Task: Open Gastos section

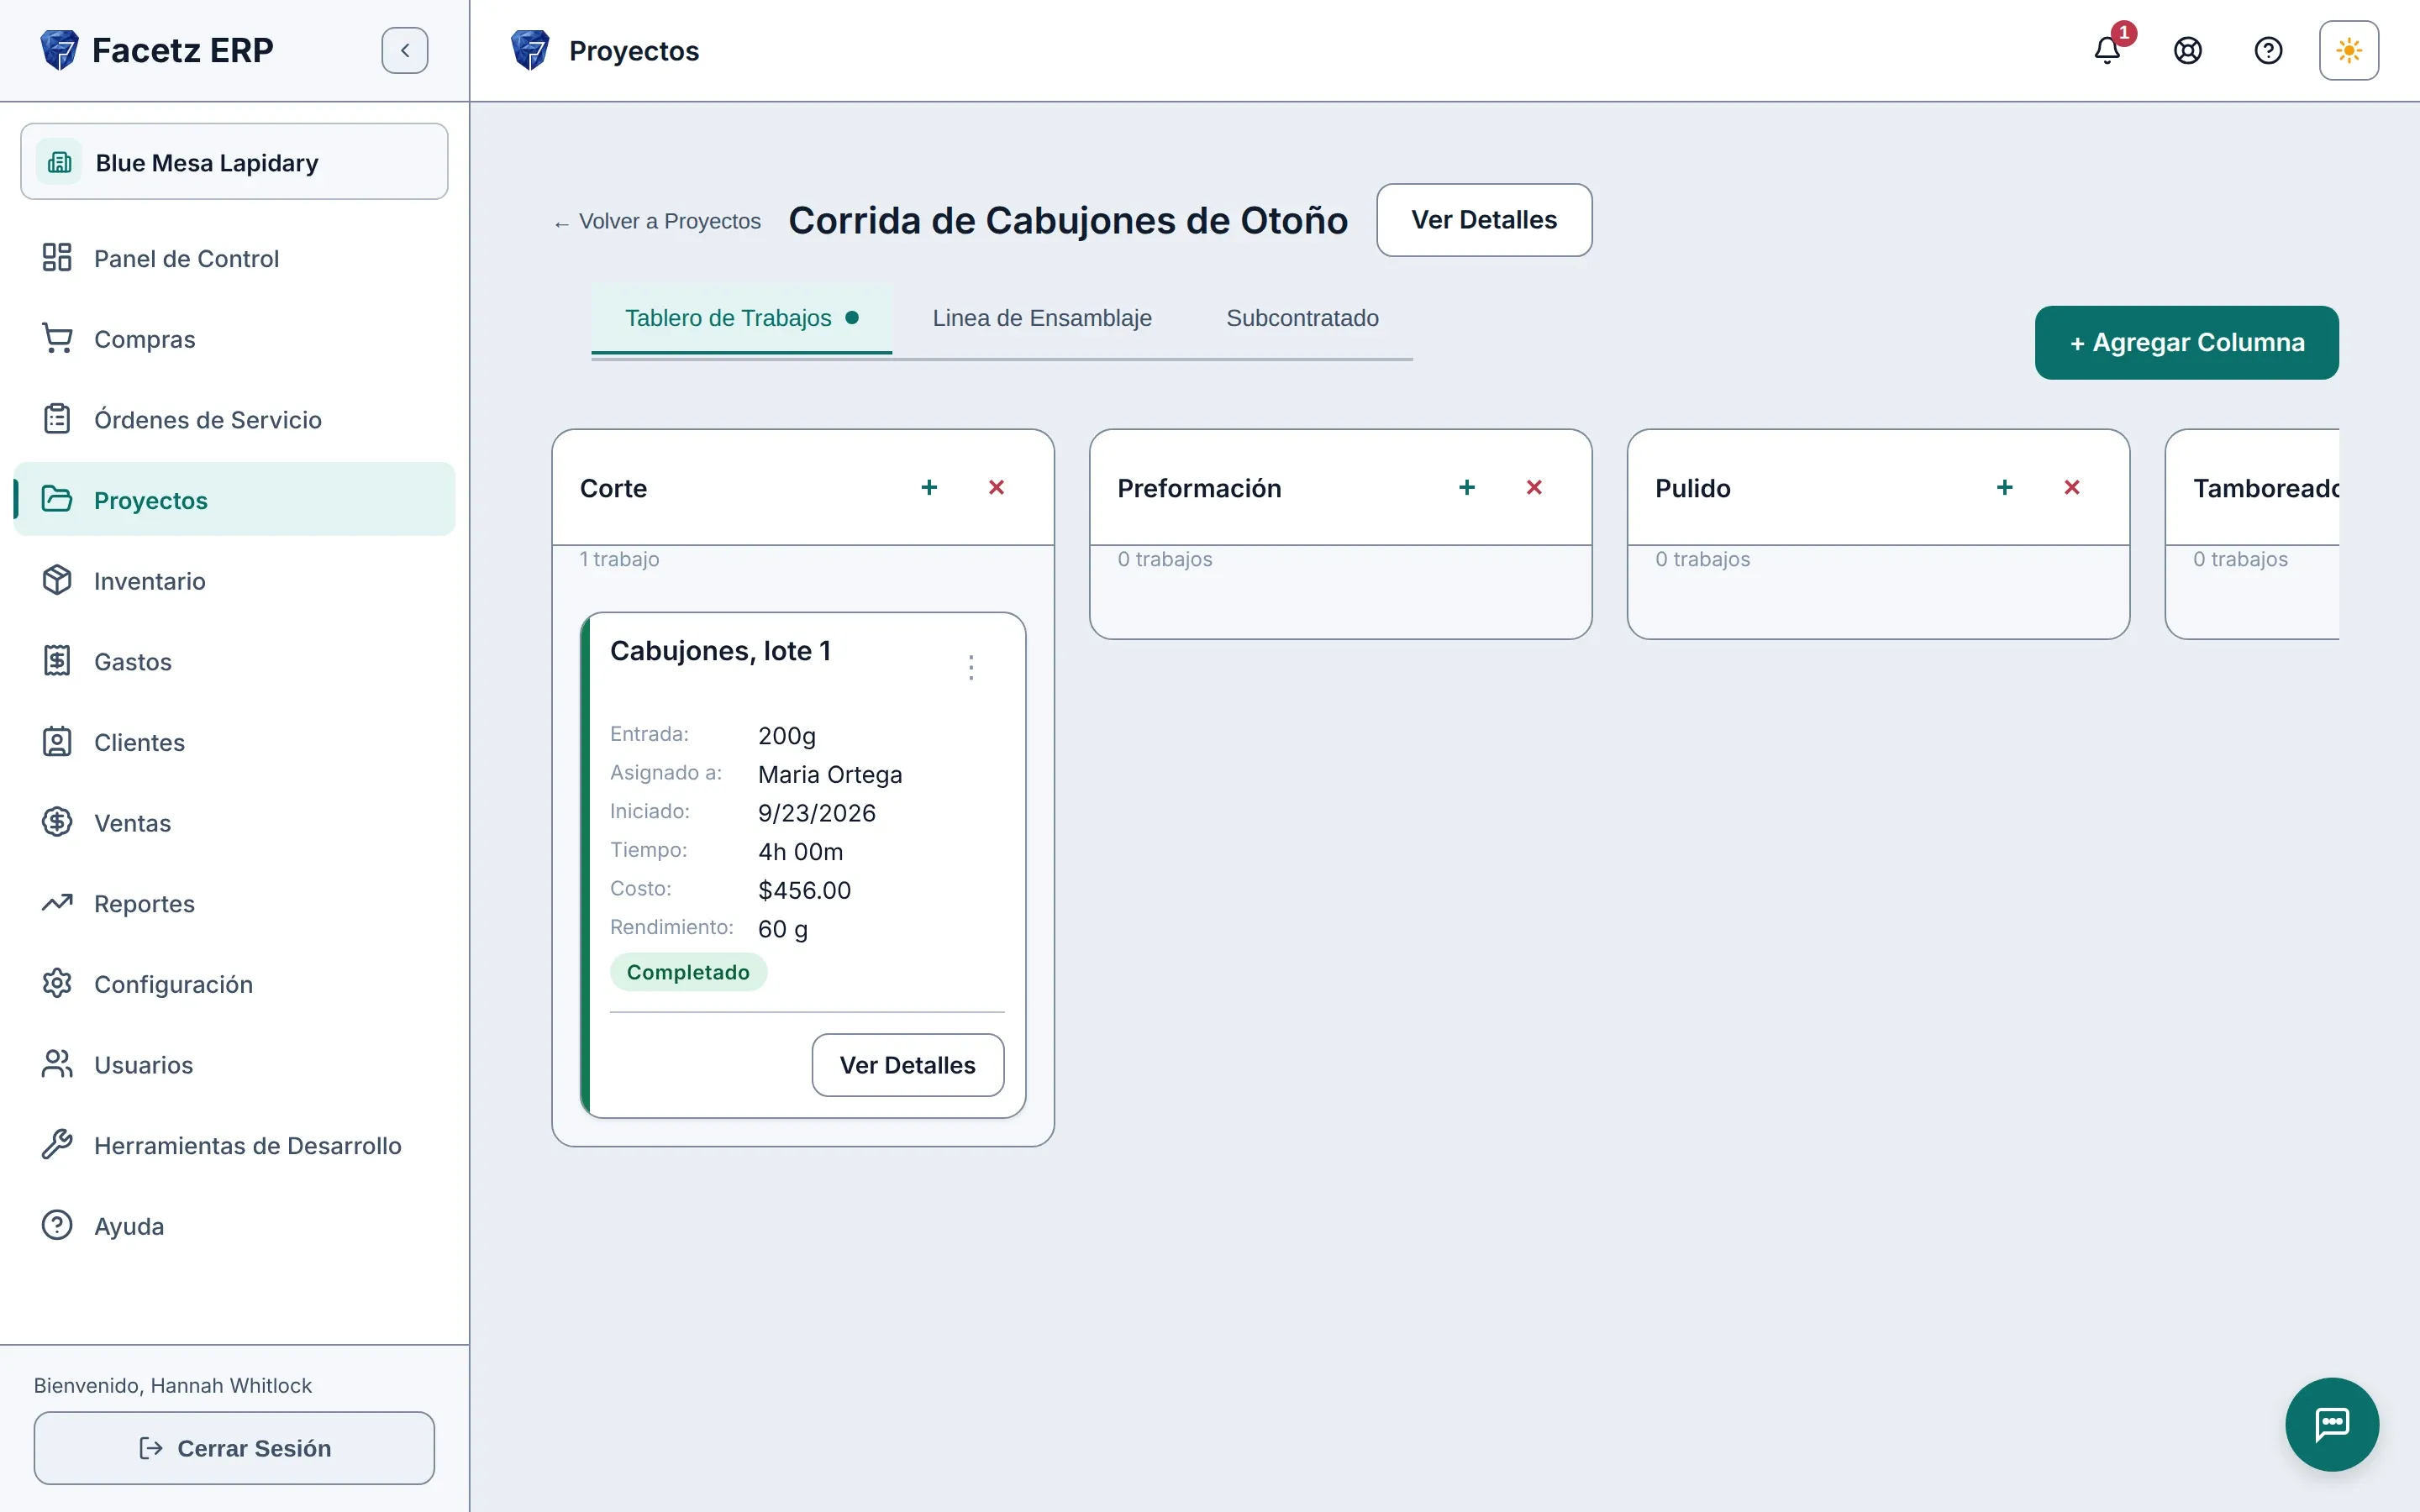Action: [x=234, y=661]
